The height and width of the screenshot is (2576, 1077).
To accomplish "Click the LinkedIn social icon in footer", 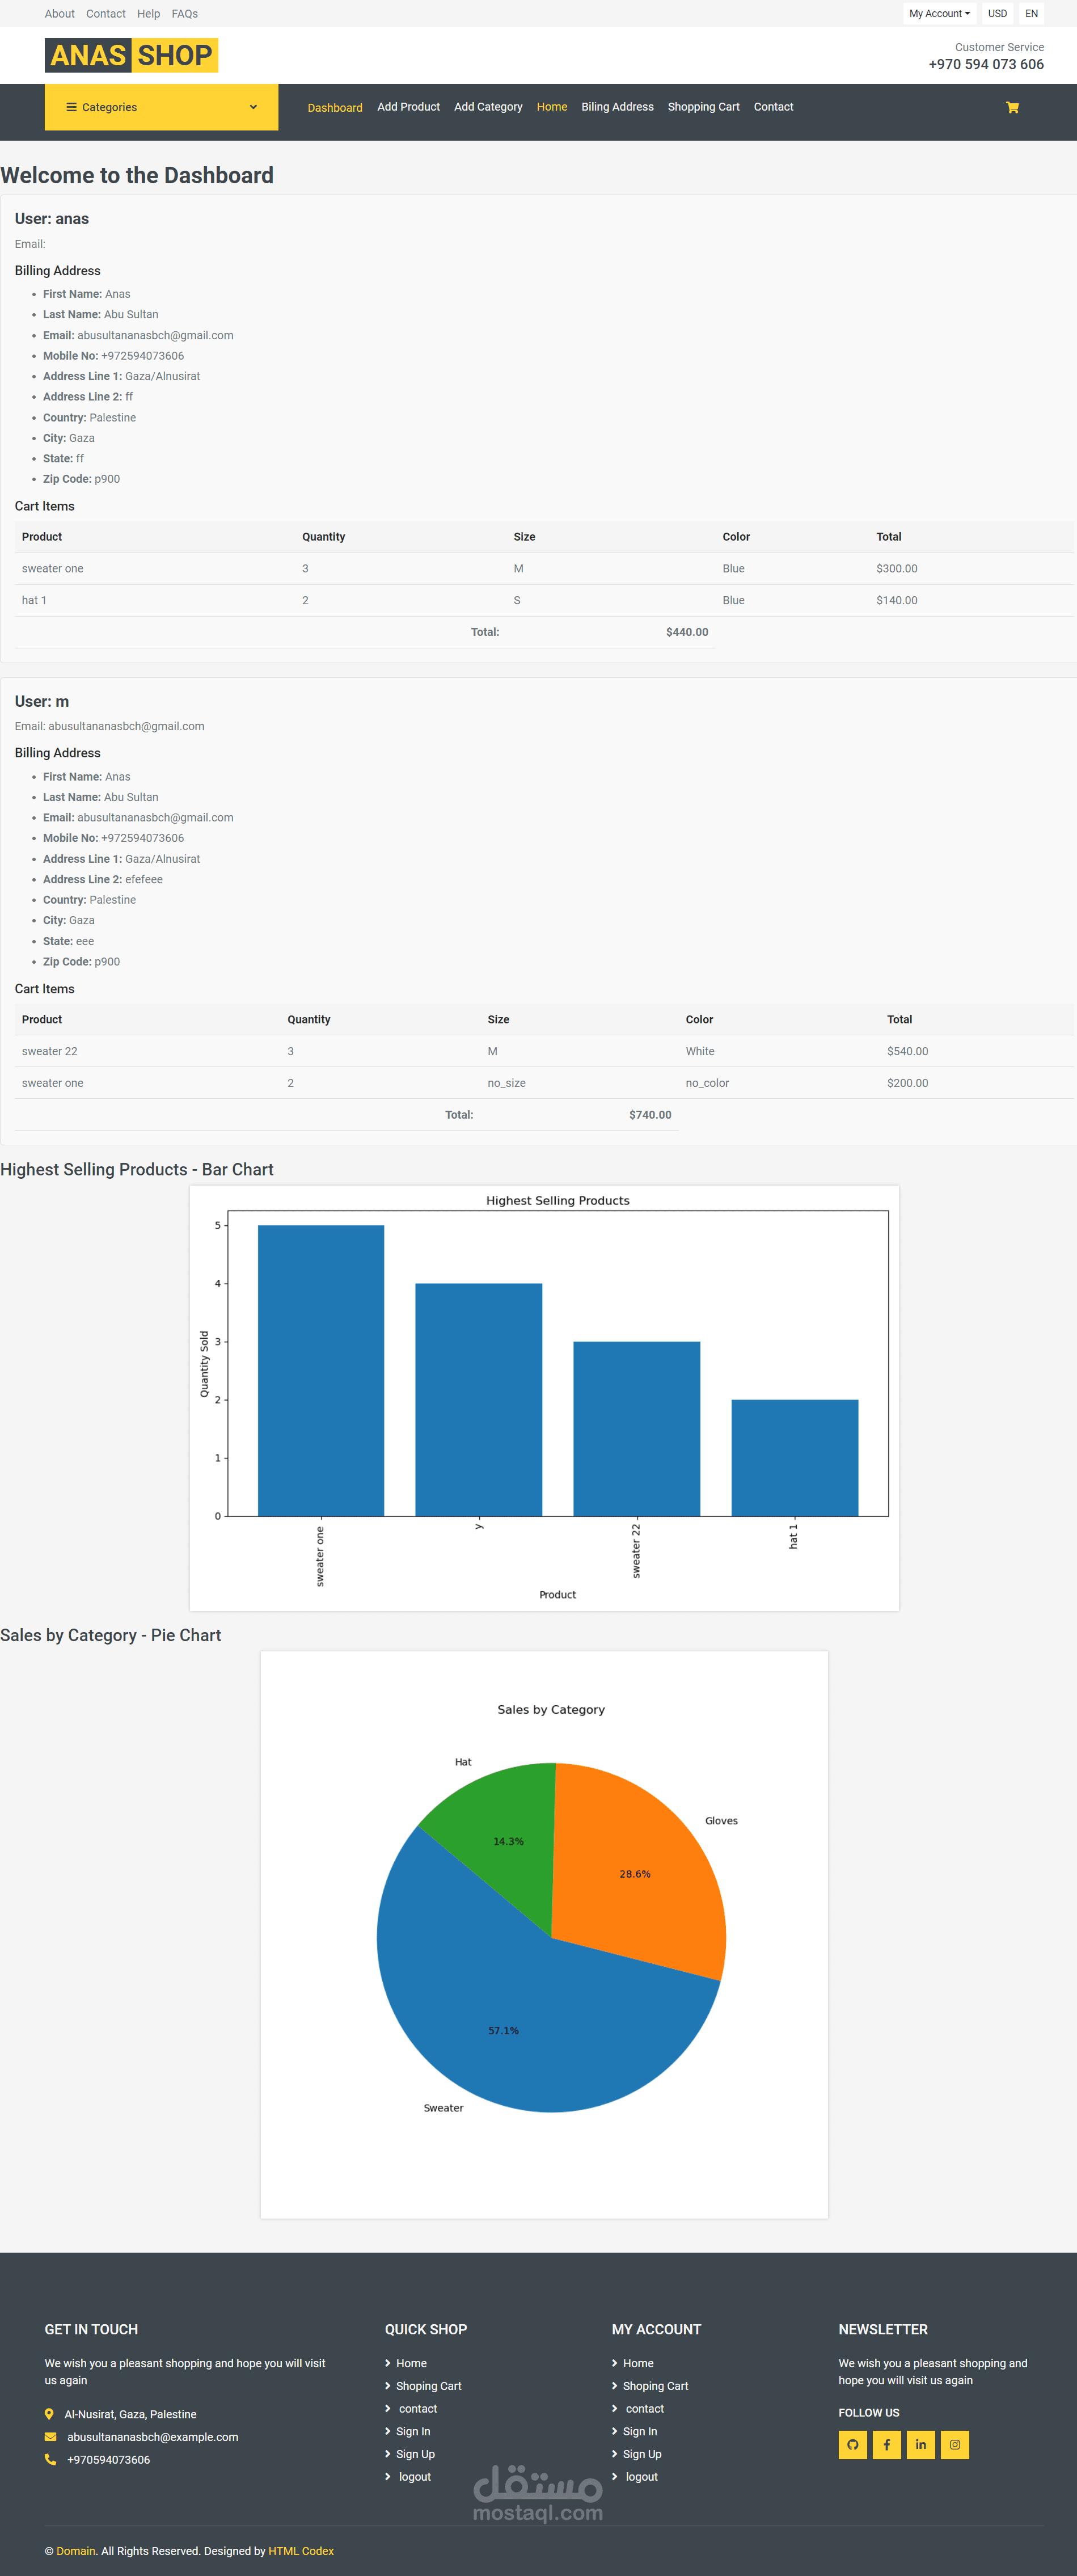I will [x=920, y=2444].
